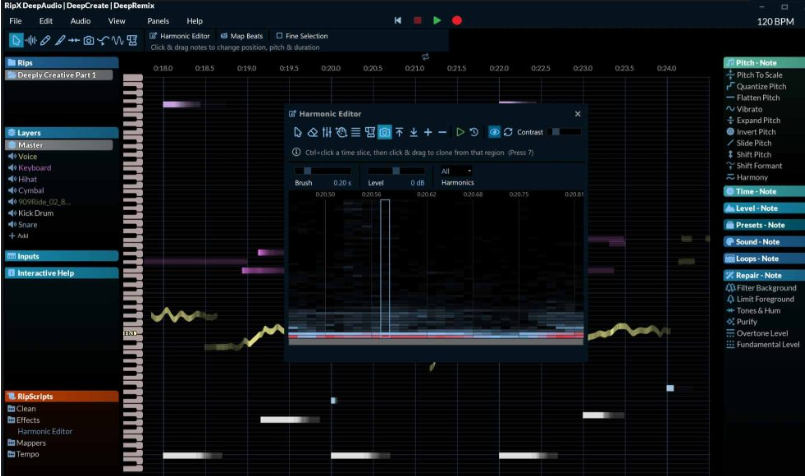Select the Deeply Creative Part 1 rip
Viewport: 805px width, 476px height.
pos(59,75)
